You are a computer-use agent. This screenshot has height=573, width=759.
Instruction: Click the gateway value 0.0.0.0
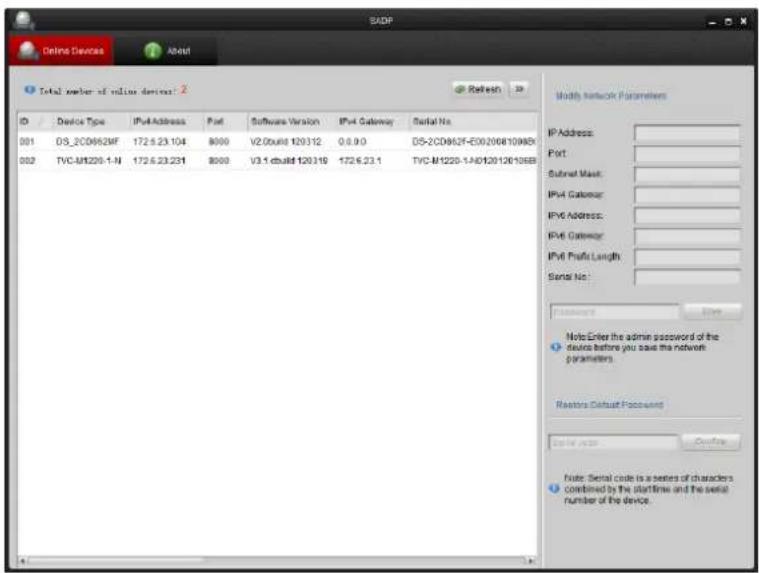point(352,141)
